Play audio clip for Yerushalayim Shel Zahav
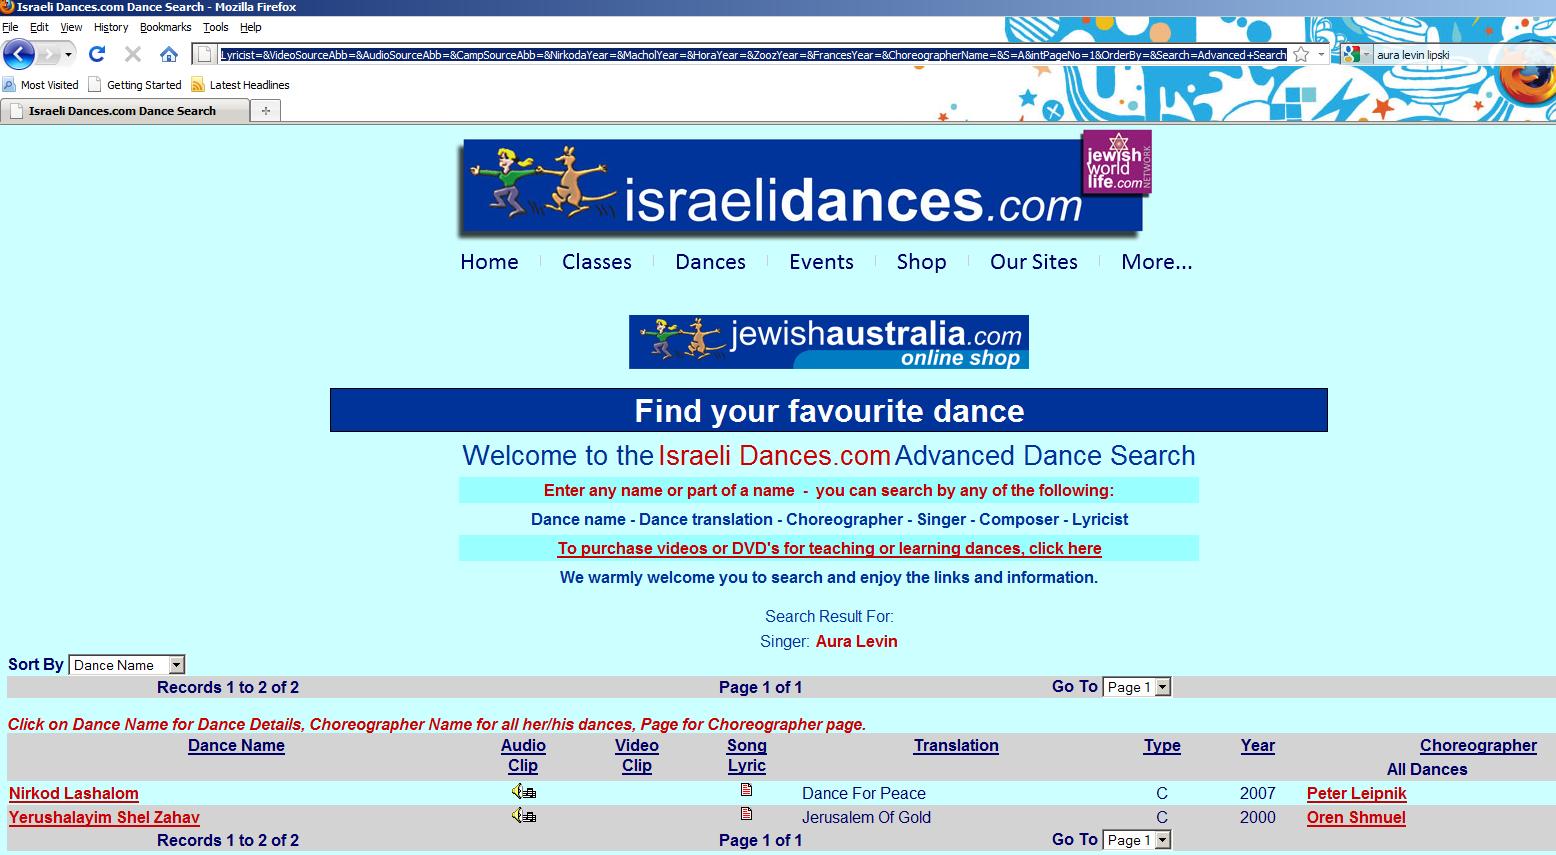Screen dimensions: 1556x855 point(523,816)
